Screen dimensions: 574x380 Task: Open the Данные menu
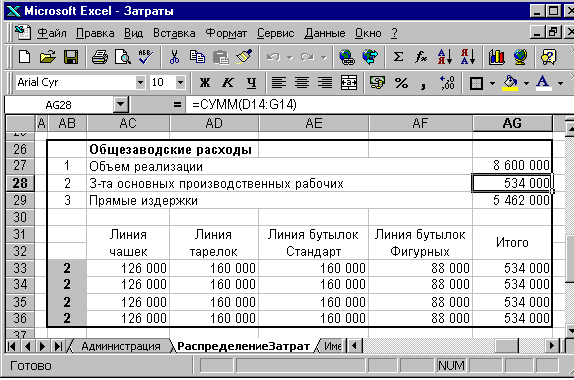pyautogui.click(x=325, y=33)
